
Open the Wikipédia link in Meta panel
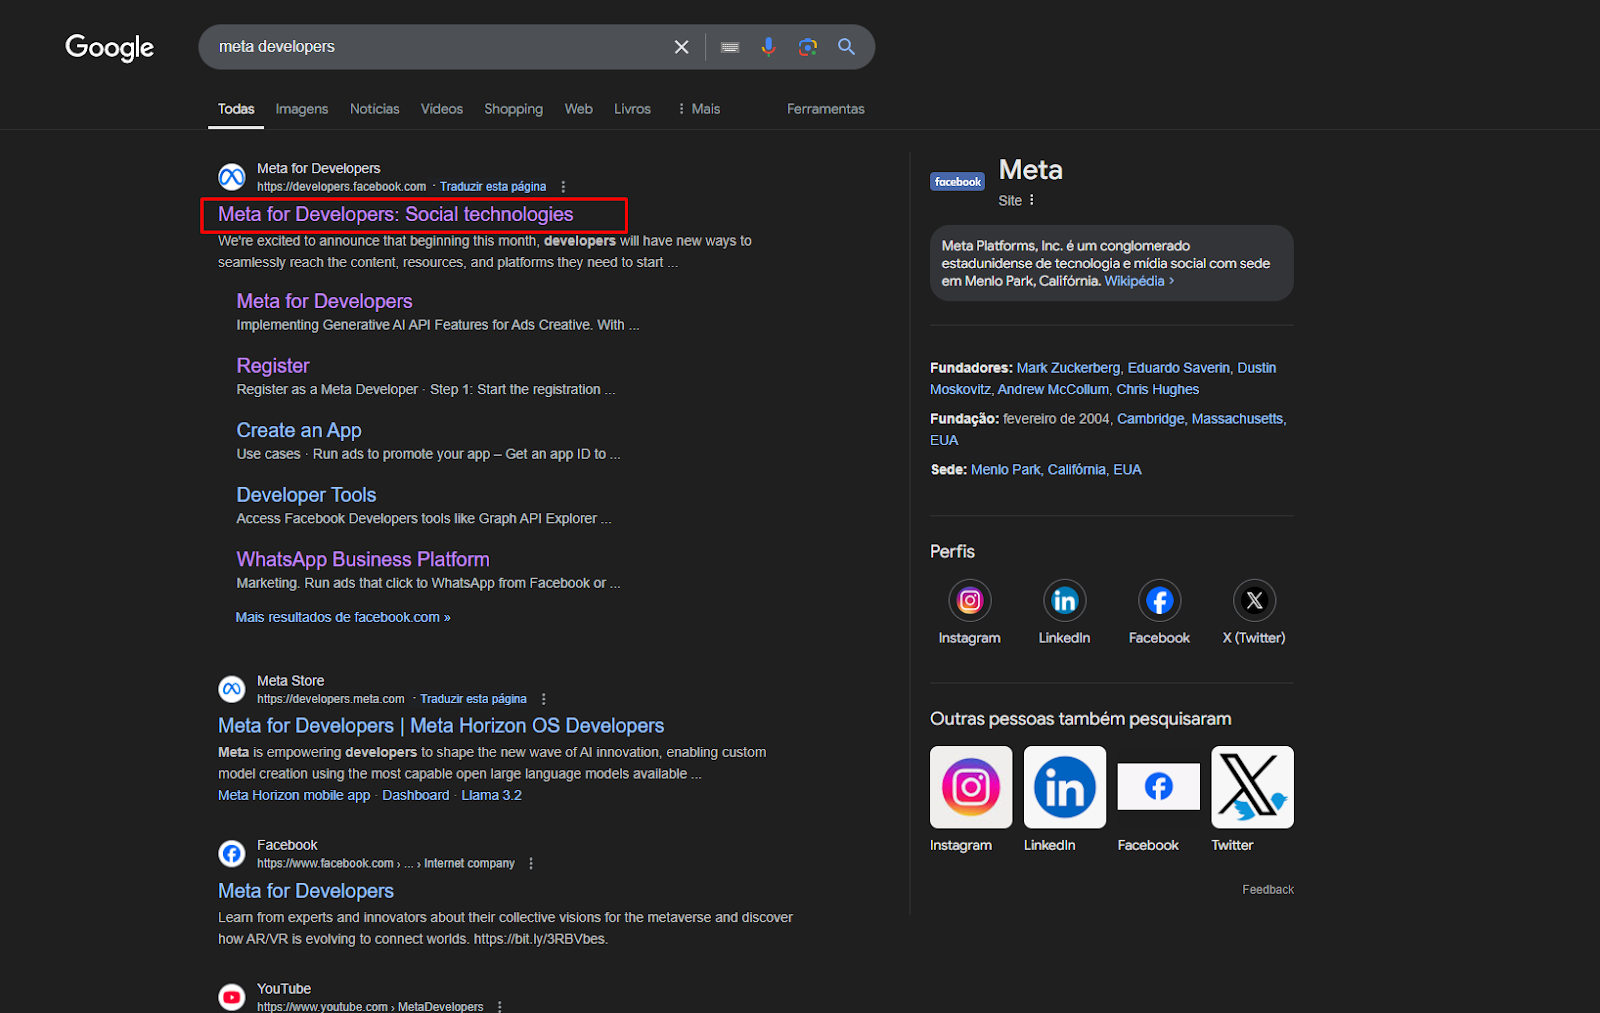click(1135, 281)
